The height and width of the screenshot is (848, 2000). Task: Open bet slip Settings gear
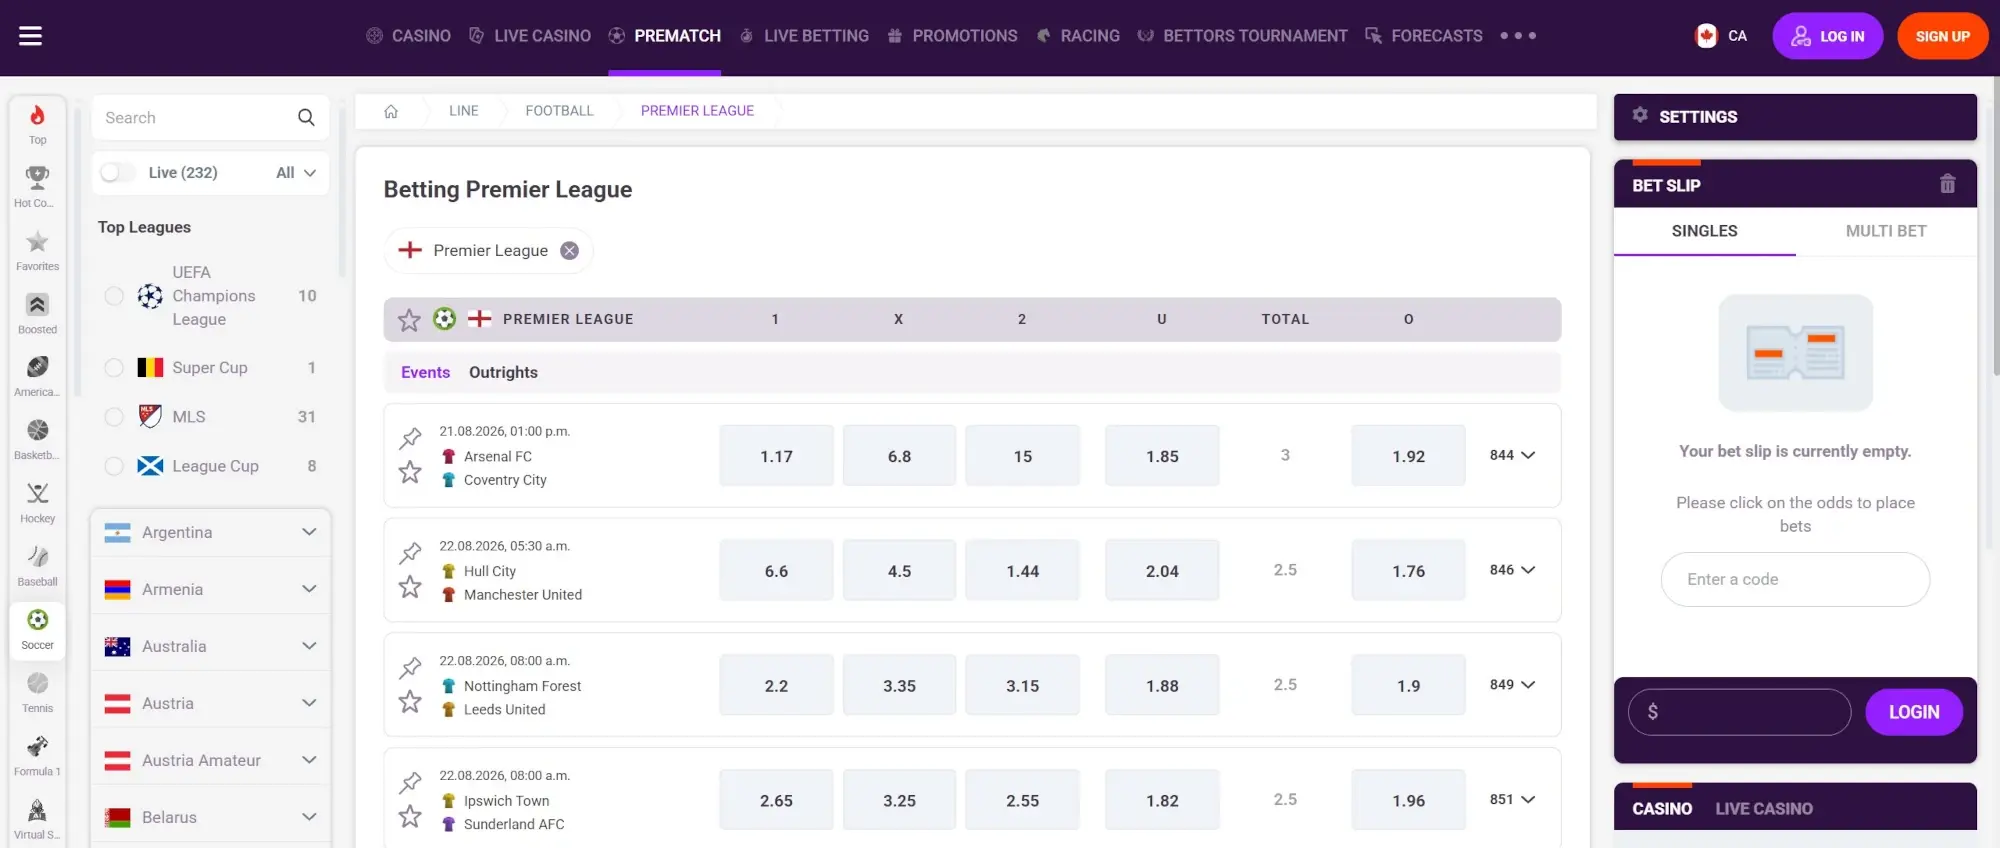pyautogui.click(x=1640, y=115)
